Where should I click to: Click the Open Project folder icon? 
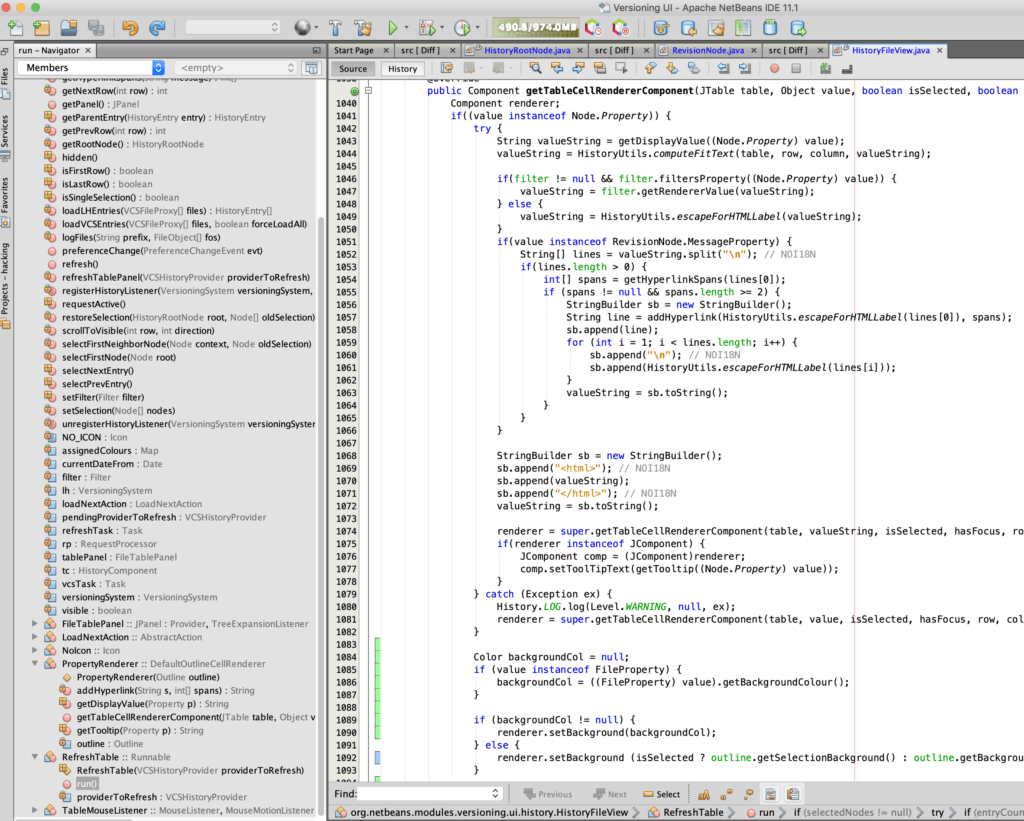(68, 28)
